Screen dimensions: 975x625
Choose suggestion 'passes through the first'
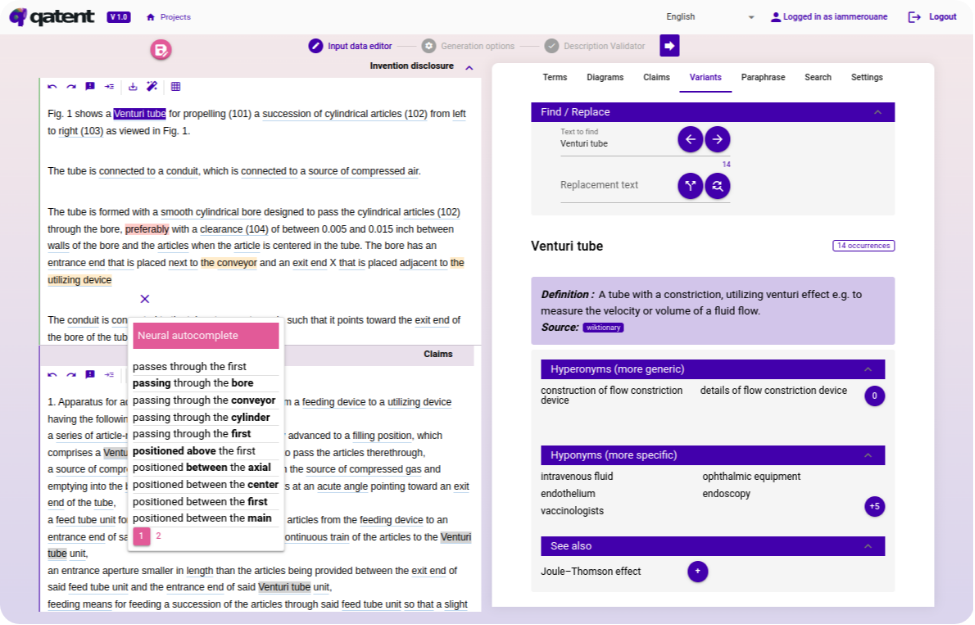coord(189,367)
